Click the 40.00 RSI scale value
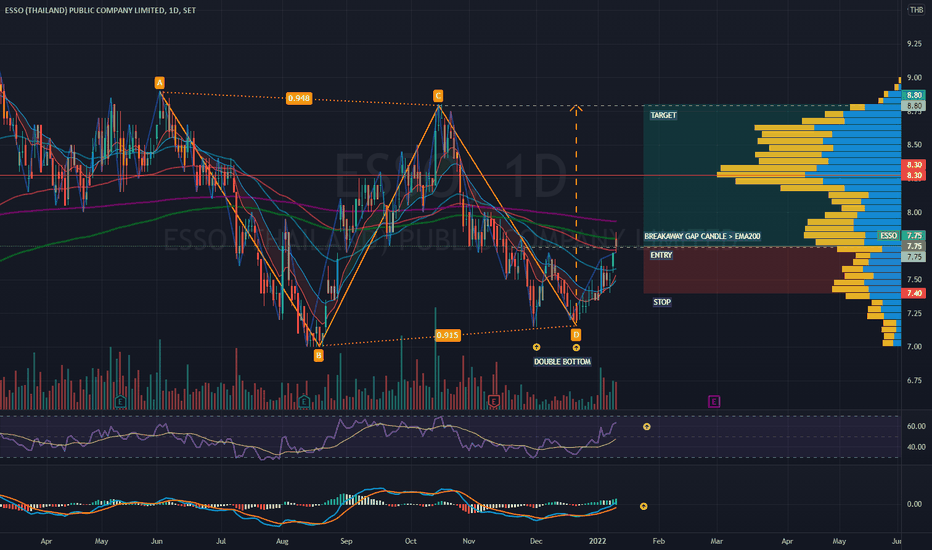 coord(915,447)
